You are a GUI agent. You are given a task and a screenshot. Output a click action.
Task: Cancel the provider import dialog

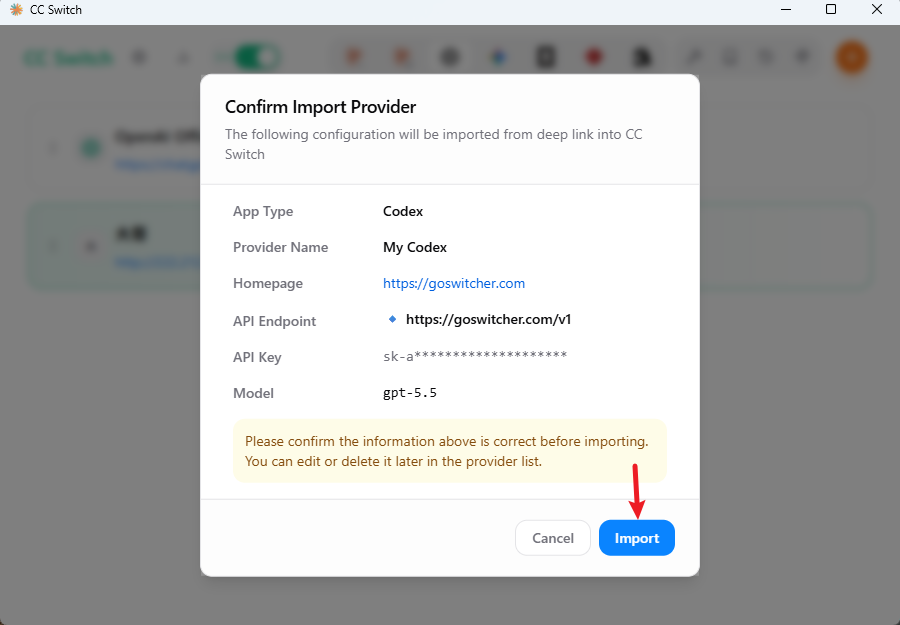553,538
